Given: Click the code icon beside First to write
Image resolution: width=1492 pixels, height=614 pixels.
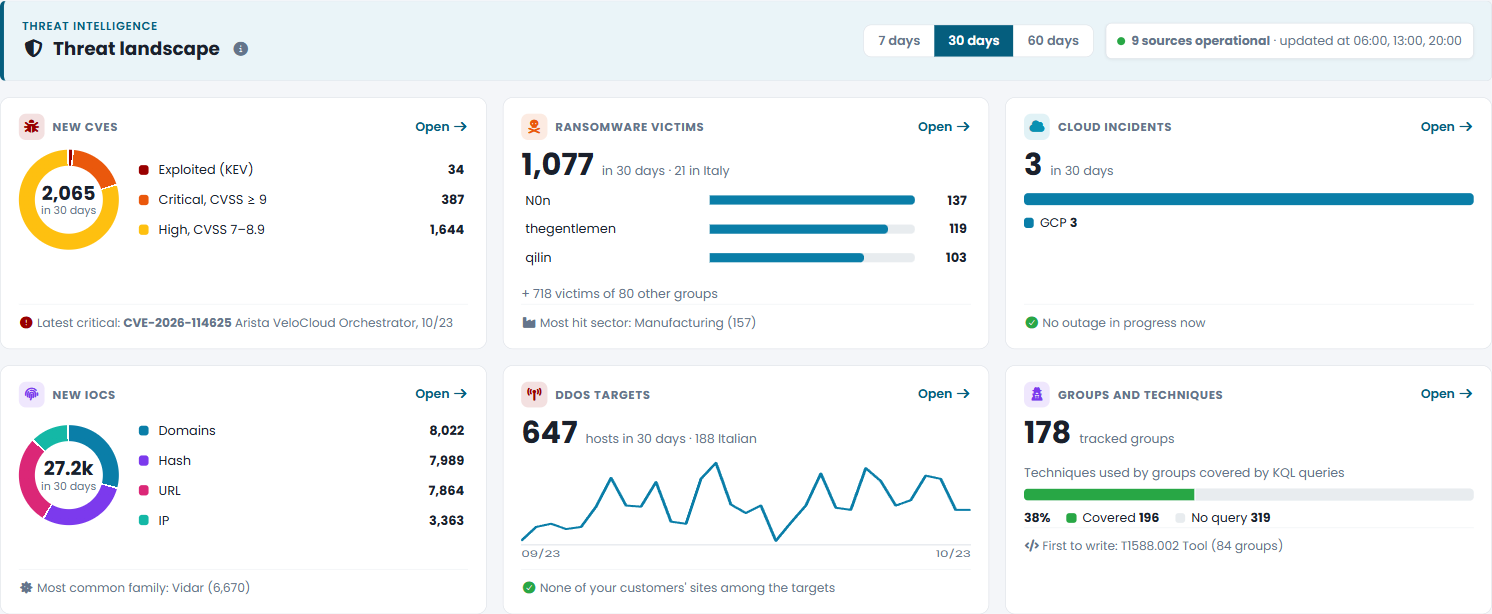Looking at the screenshot, I should (x=1031, y=546).
